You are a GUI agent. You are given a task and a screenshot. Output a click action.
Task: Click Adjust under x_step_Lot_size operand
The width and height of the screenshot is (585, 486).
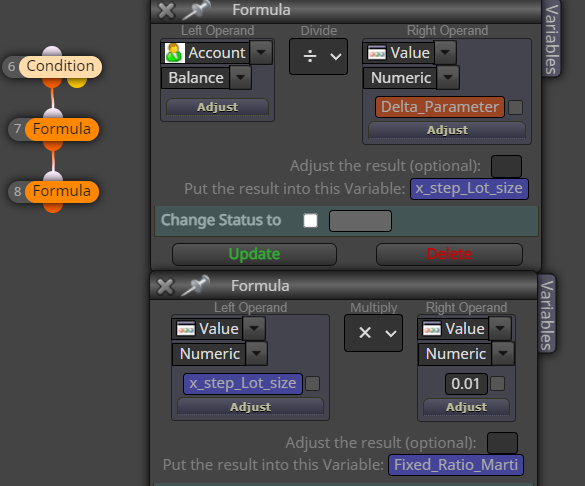[250, 407]
